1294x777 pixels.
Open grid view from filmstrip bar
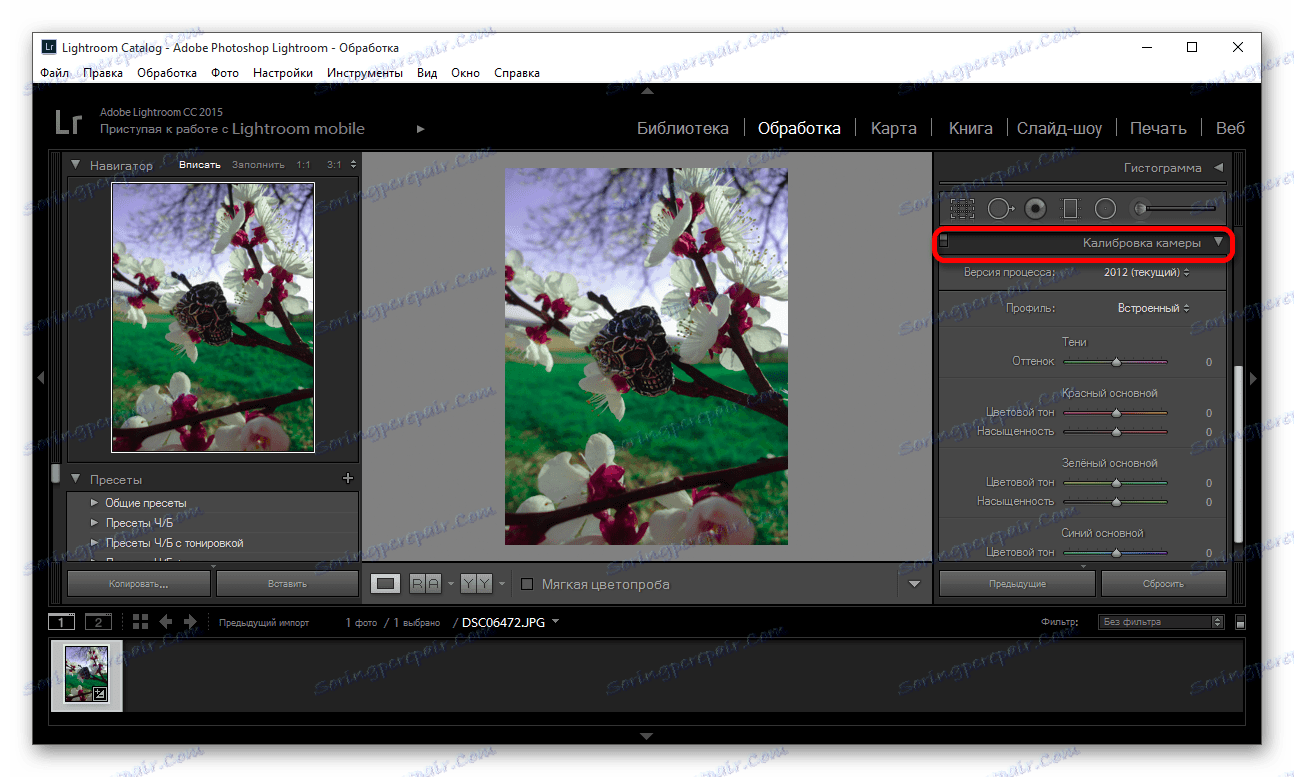tap(140, 622)
